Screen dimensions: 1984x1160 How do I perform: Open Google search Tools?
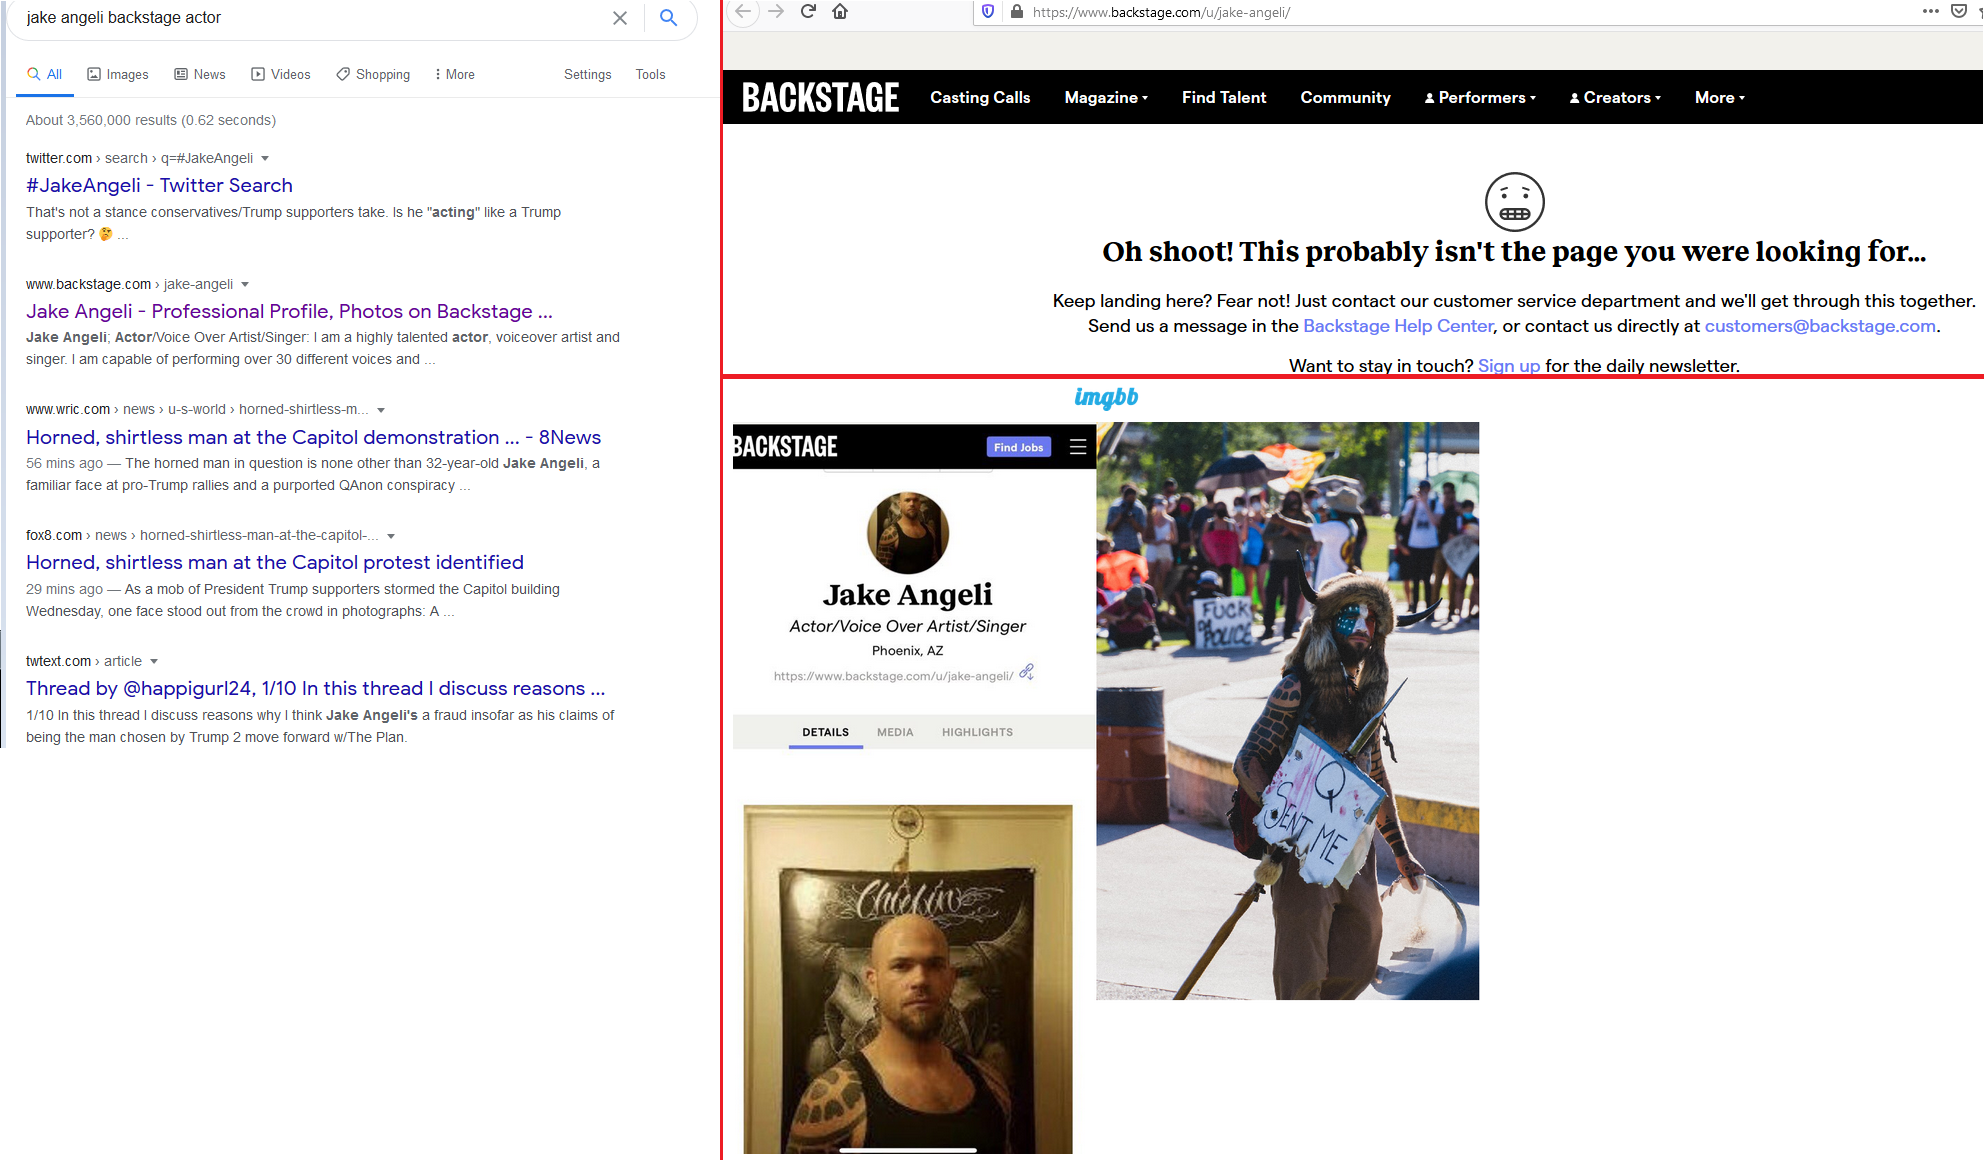pyautogui.click(x=651, y=74)
